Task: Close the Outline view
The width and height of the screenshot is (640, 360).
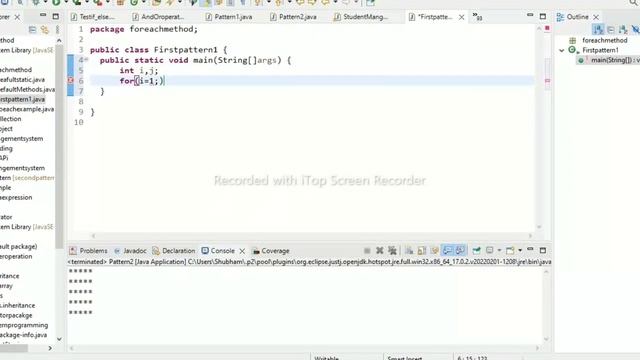Action: [596, 17]
